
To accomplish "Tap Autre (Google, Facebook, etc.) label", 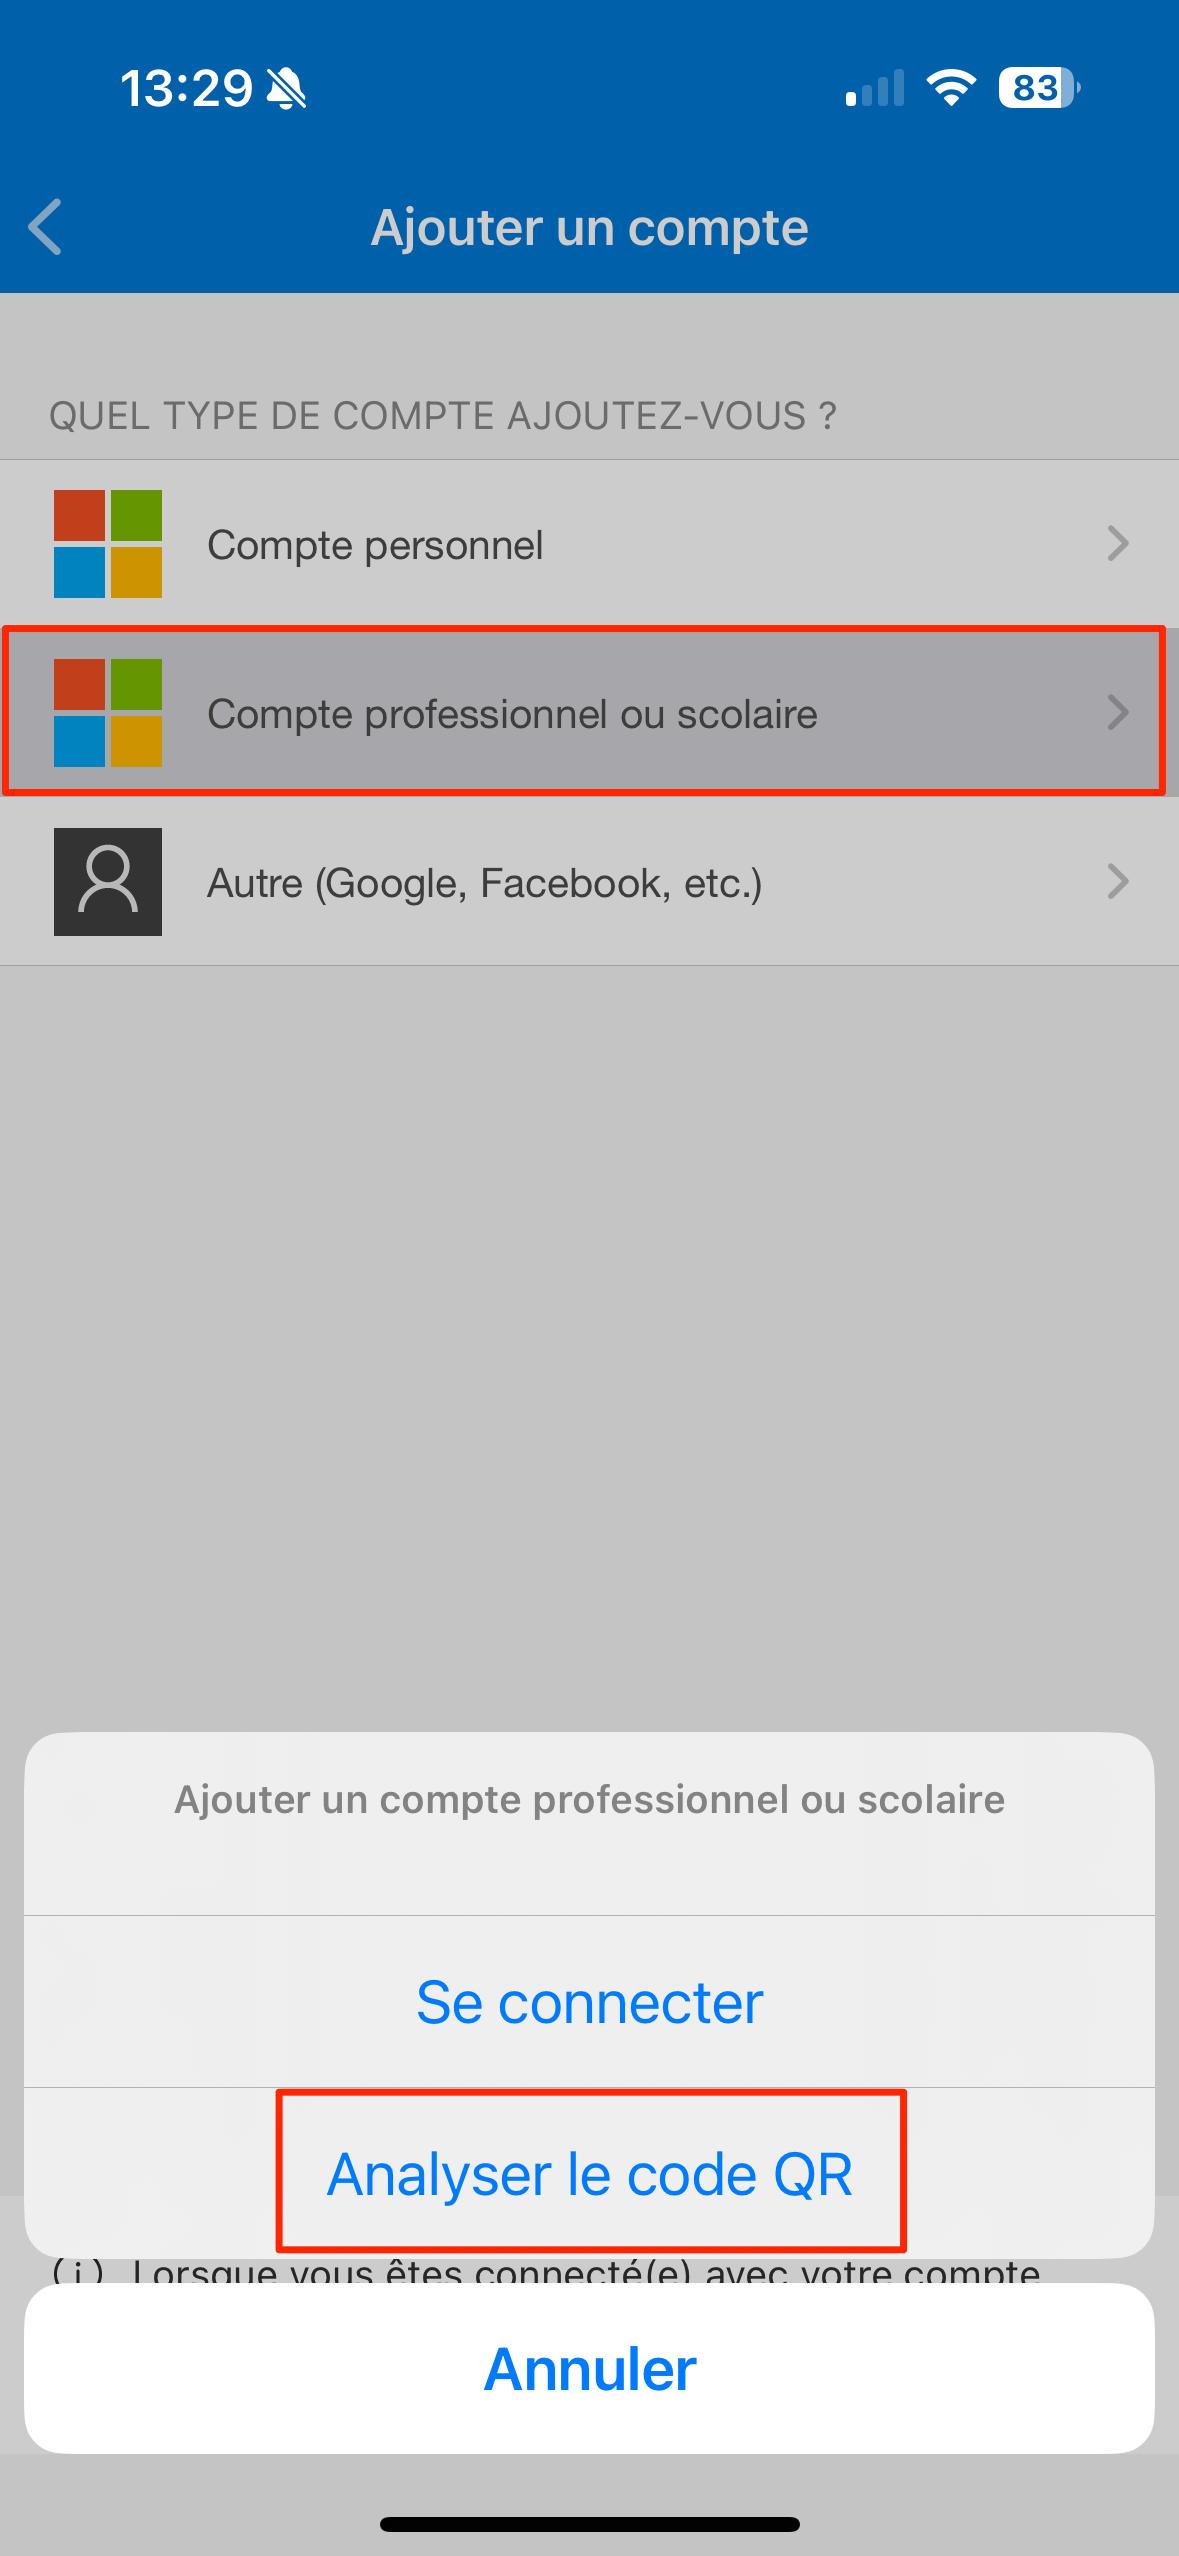I will pyautogui.click(x=485, y=883).
